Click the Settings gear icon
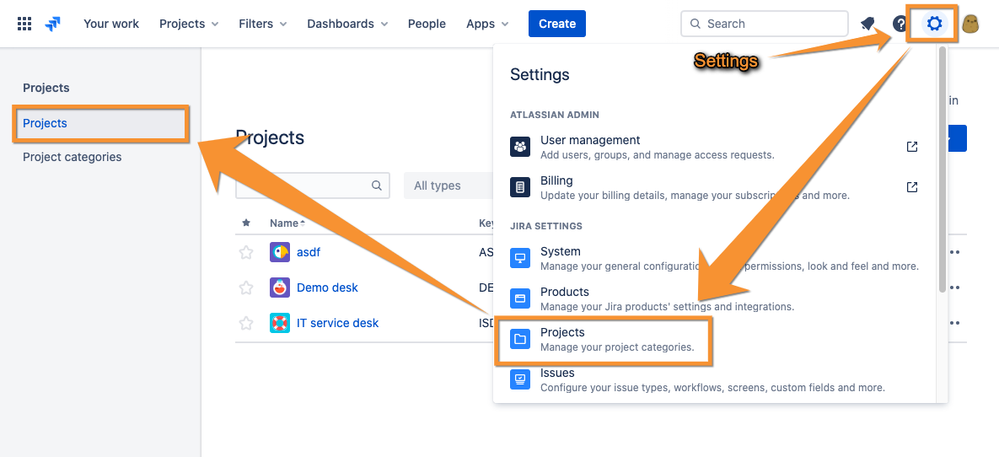This screenshot has height=457, width=999. pos(934,24)
